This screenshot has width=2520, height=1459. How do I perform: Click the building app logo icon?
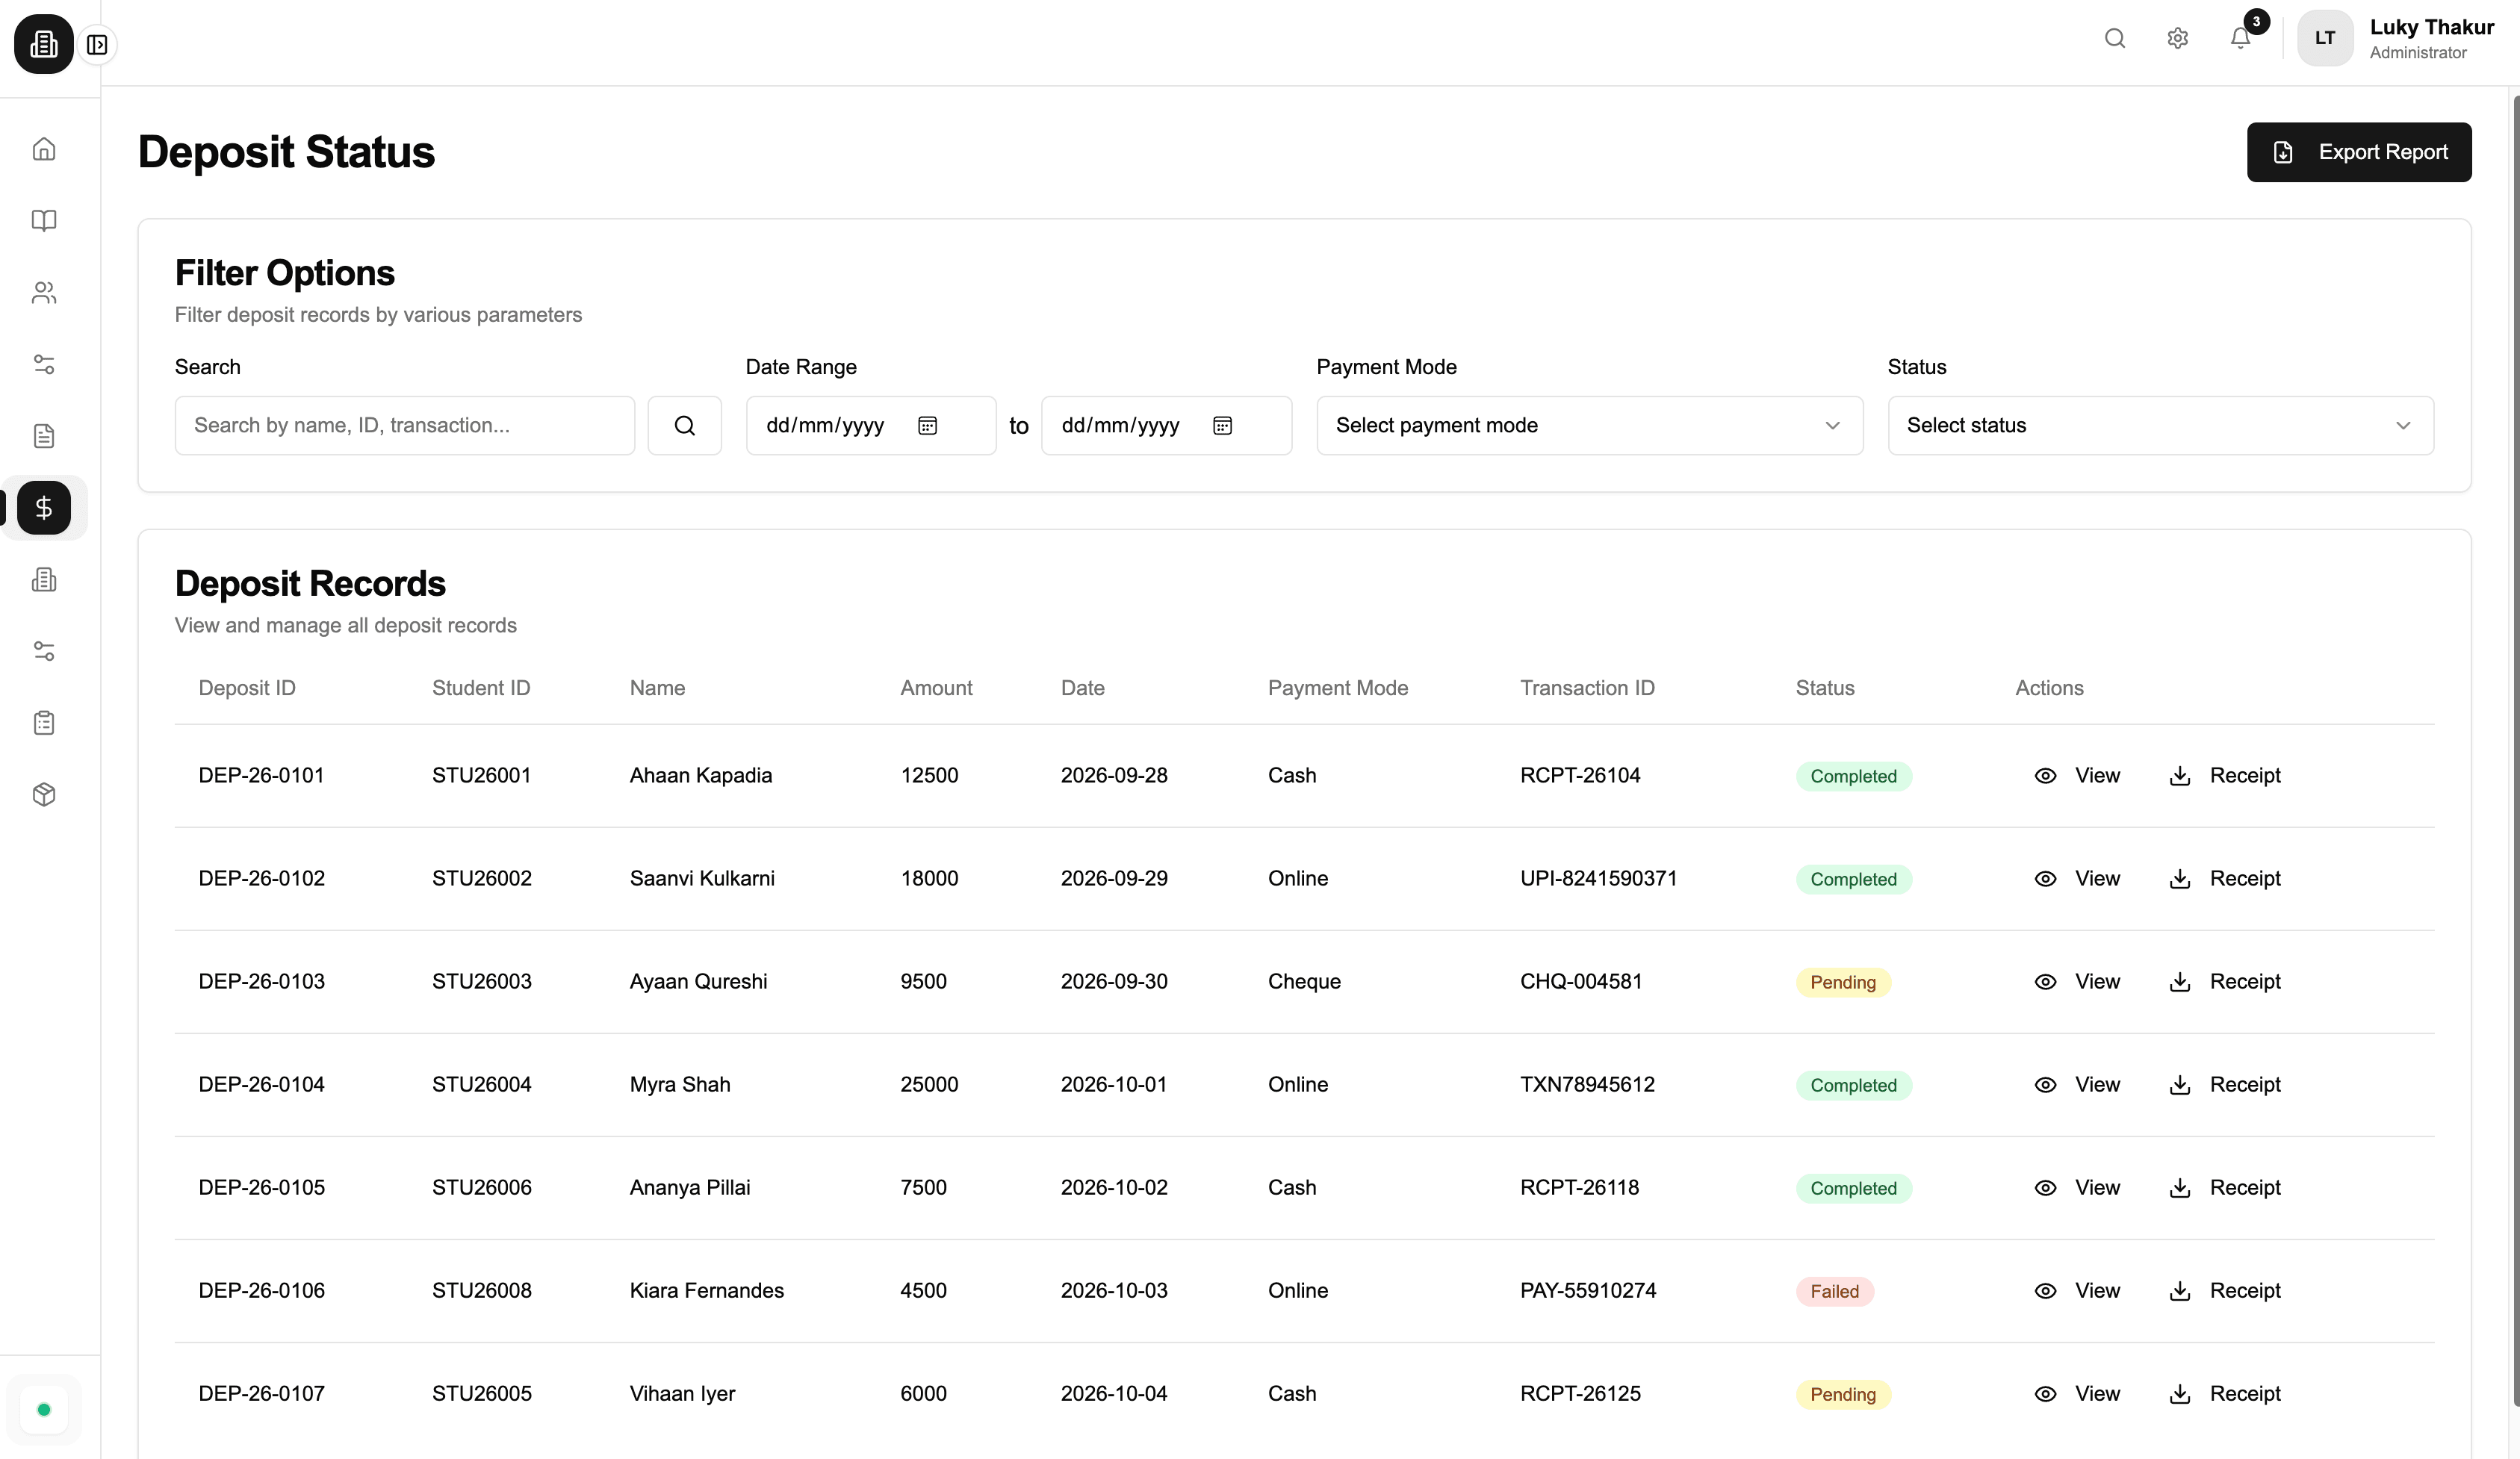click(43, 44)
